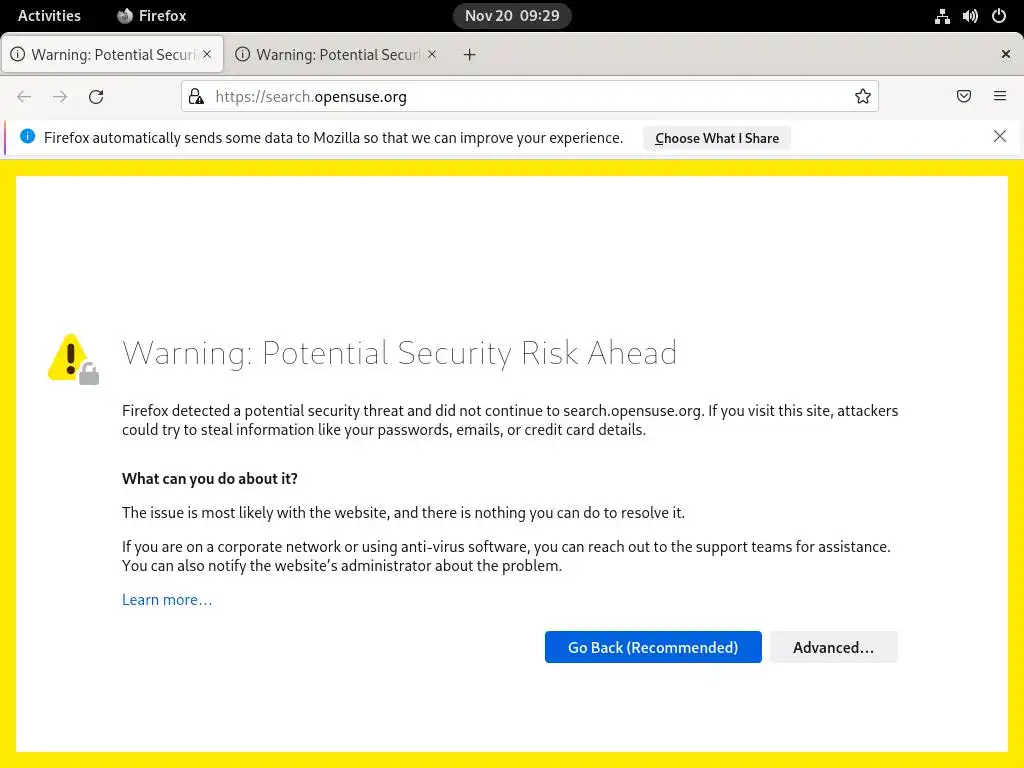Image resolution: width=1024 pixels, height=768 pixels.
Task: Open a new tab with the plus button
Action: (x=470, y=55)
